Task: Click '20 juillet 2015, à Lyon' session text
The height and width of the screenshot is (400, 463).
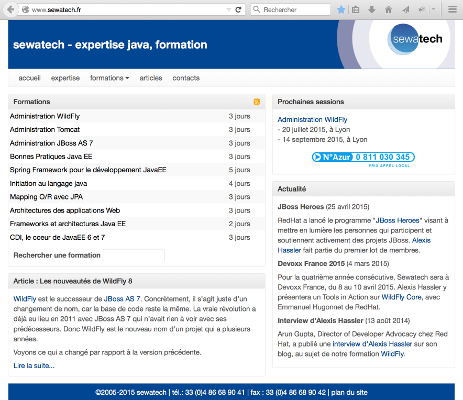Action: pyautogui.click(x=316, y=130)
